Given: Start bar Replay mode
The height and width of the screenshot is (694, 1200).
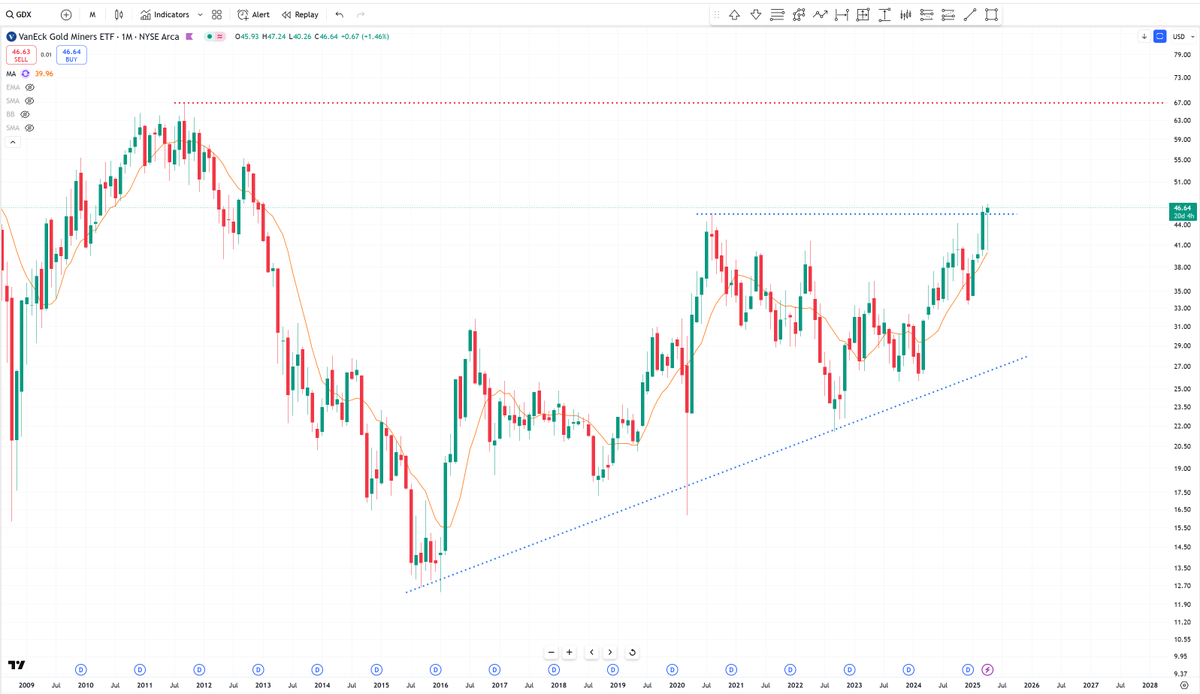Looking at the screenshot, I should point(300,15).
